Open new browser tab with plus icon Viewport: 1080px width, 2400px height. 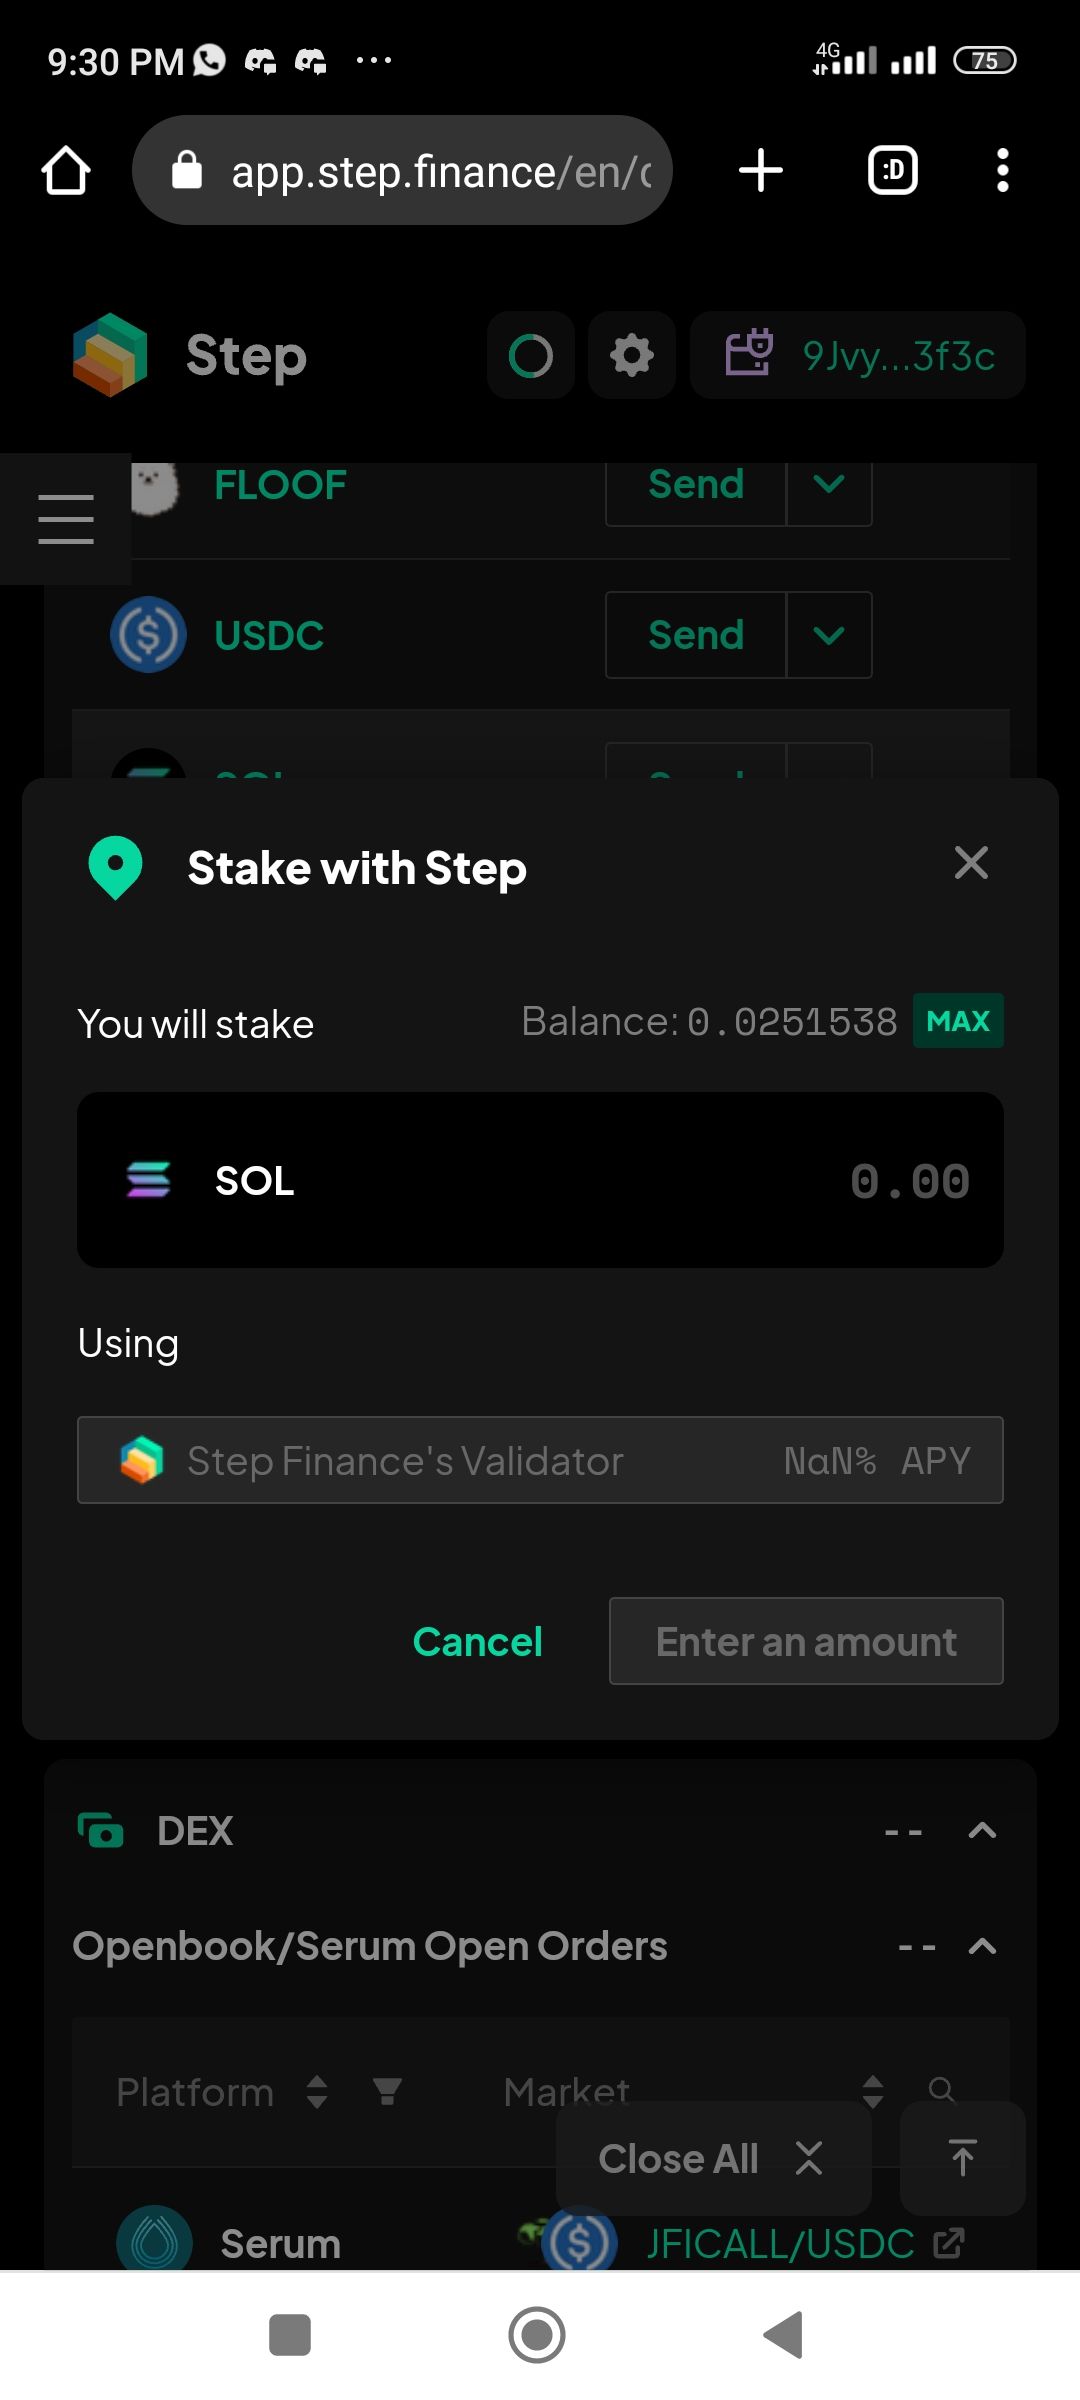[761, 170]
